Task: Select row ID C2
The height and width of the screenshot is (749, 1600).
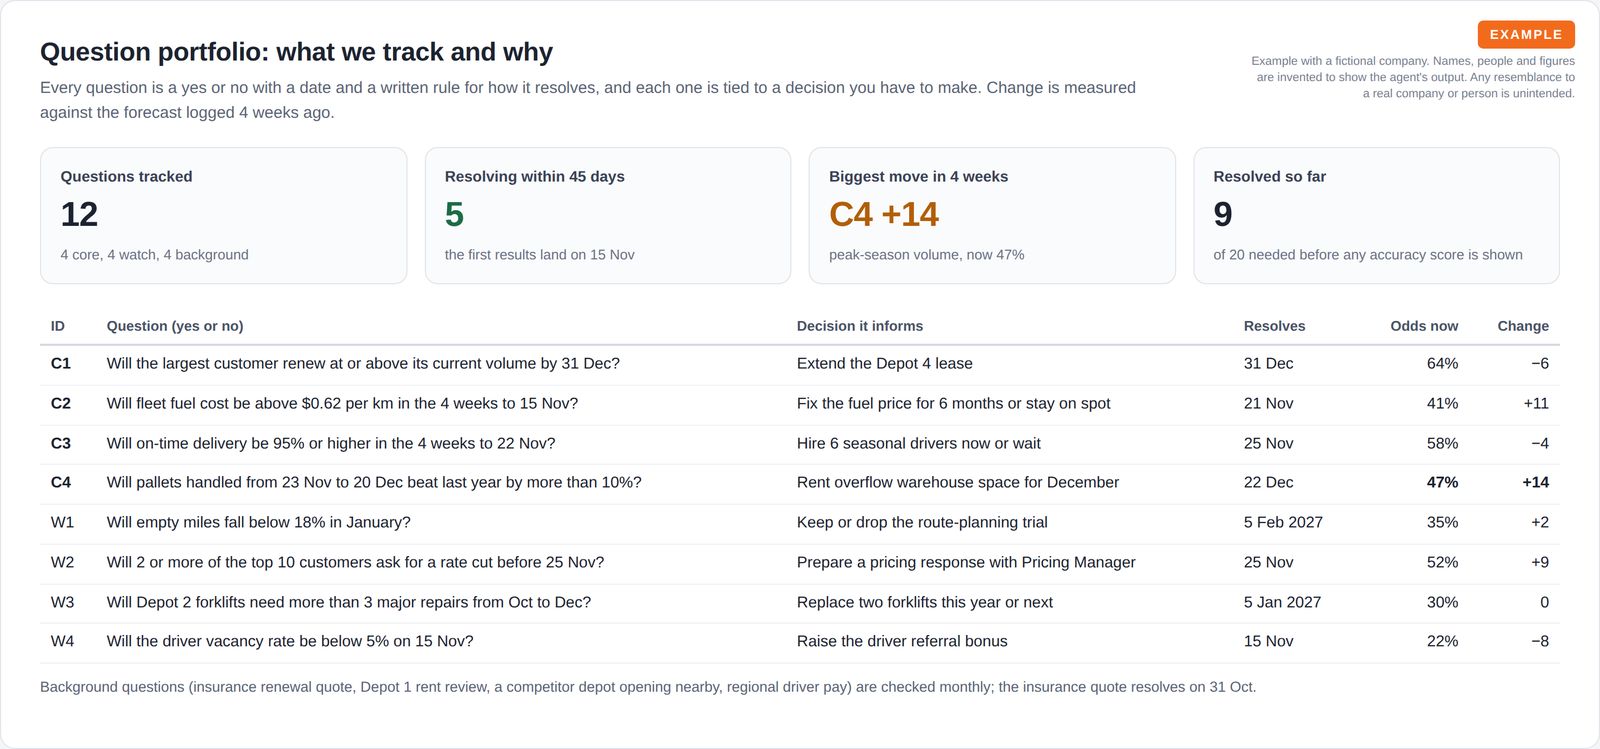Action: (61, 404)
